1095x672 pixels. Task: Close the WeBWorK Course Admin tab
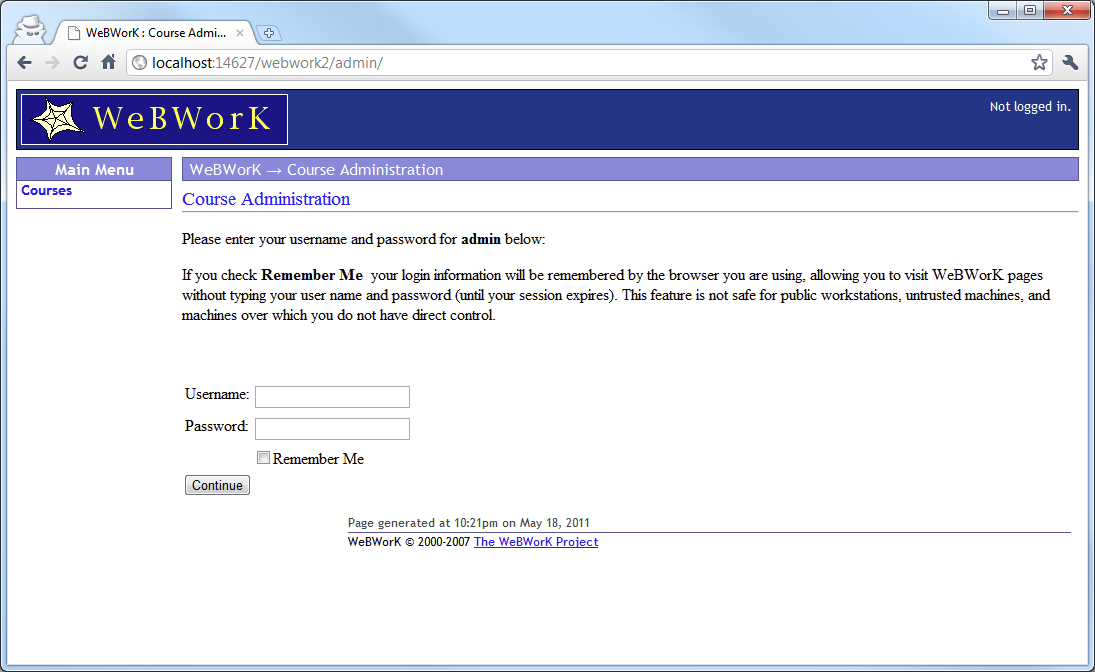[x=240, y=33]
